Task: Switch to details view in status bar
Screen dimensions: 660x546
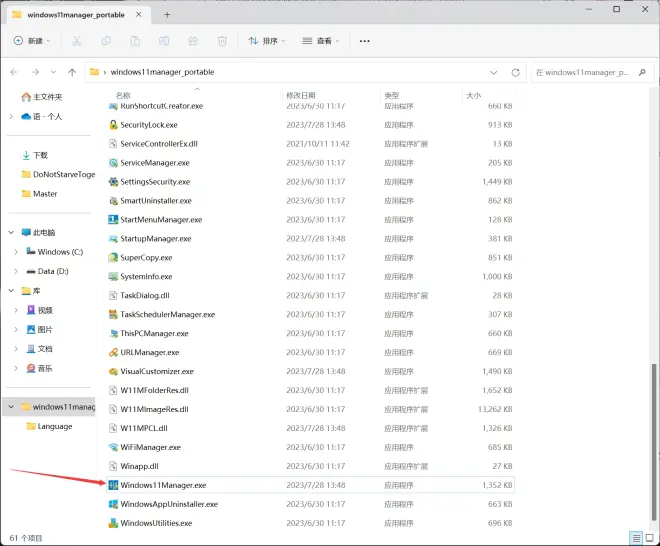Action: pos(636,538)
